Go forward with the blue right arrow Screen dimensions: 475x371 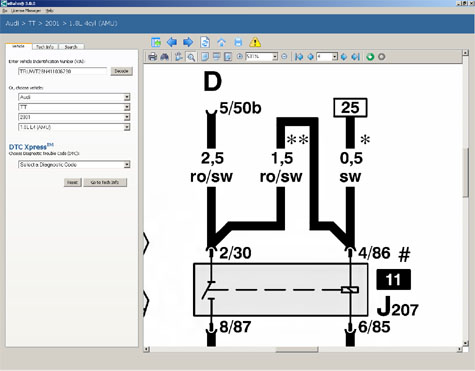point(188,42)
